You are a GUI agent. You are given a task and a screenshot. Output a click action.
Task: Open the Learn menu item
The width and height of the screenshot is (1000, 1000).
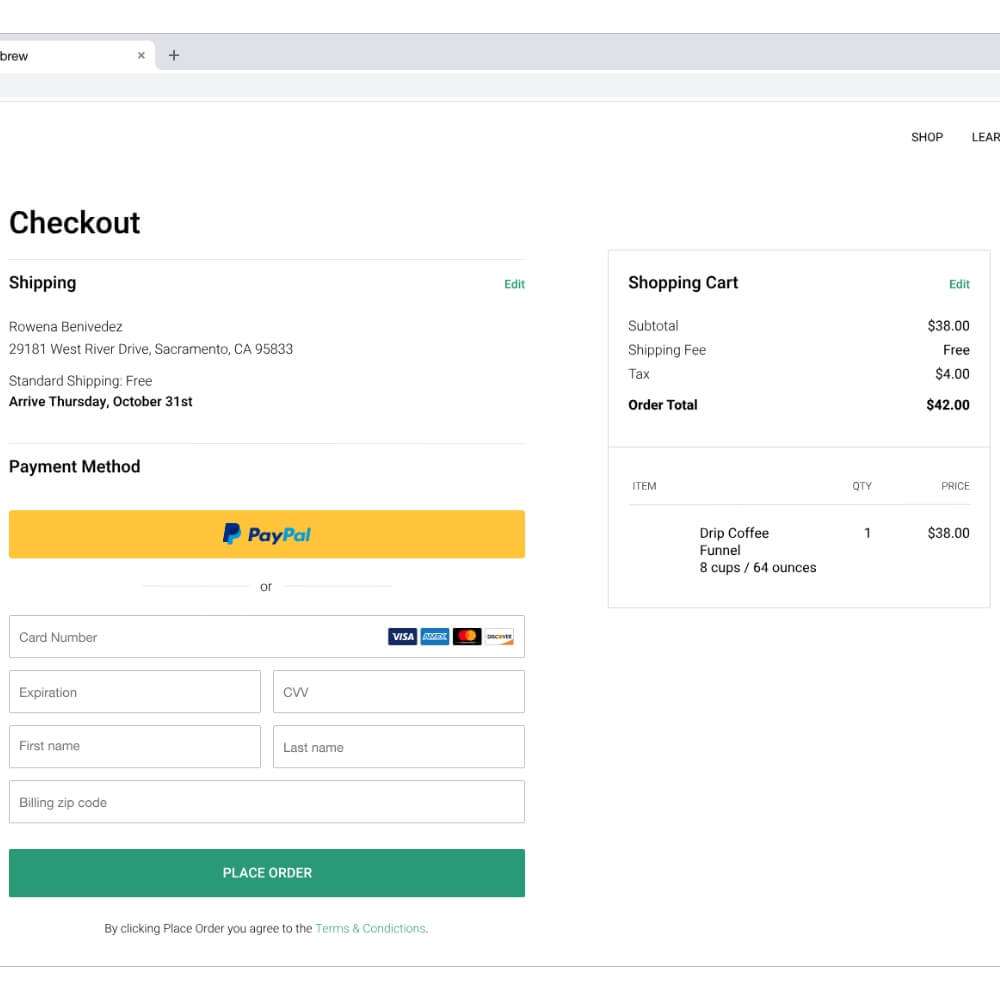pos(985,137)
